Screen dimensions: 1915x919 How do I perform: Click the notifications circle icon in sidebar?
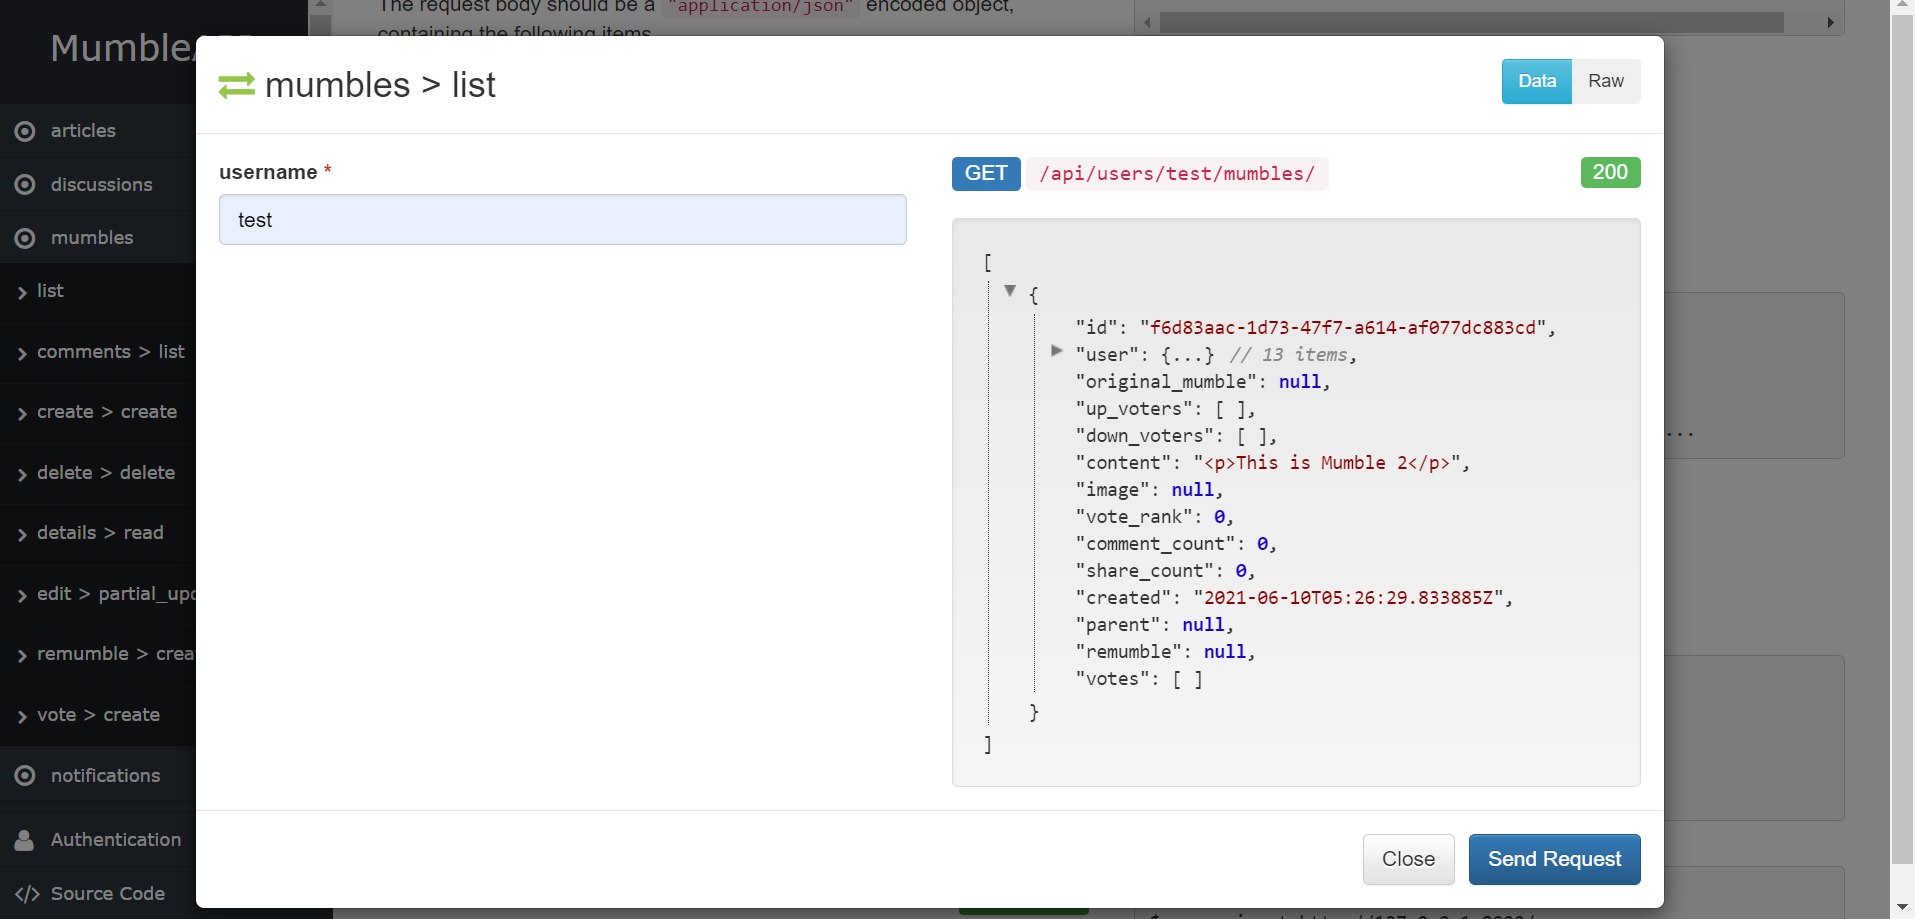[25, 776]
